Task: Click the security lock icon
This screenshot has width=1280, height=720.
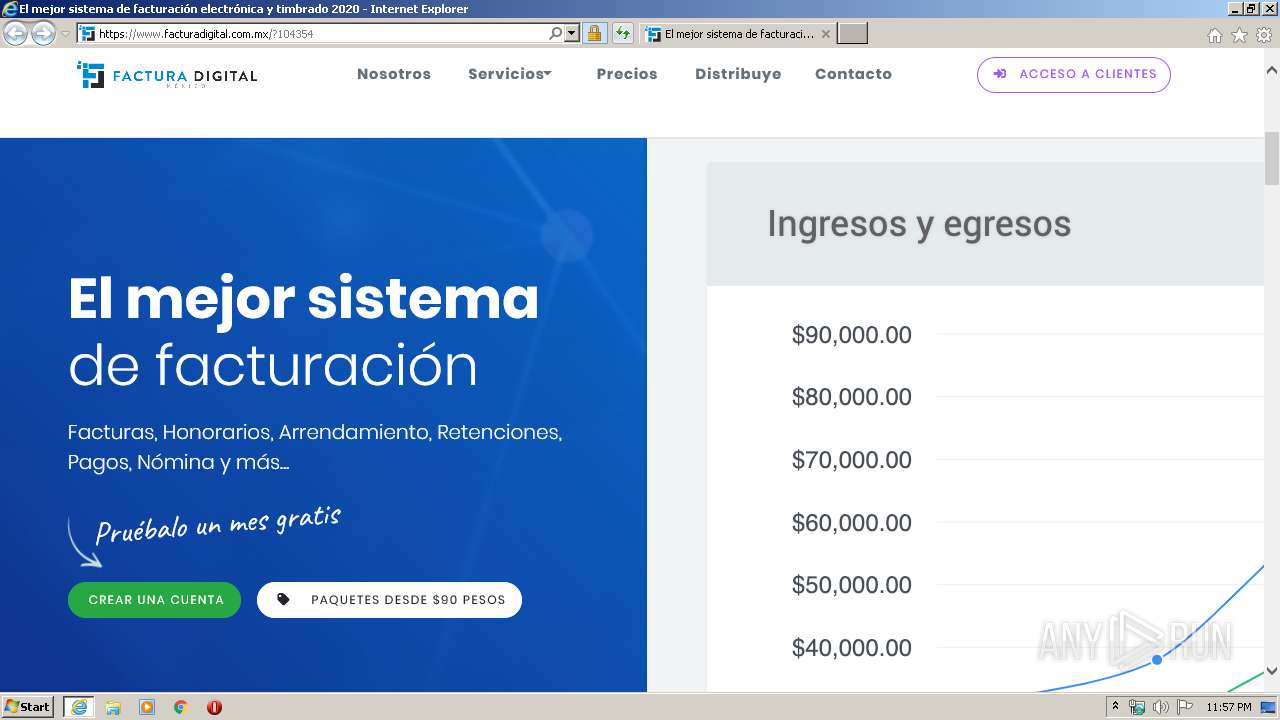Action: coord(594,34)
